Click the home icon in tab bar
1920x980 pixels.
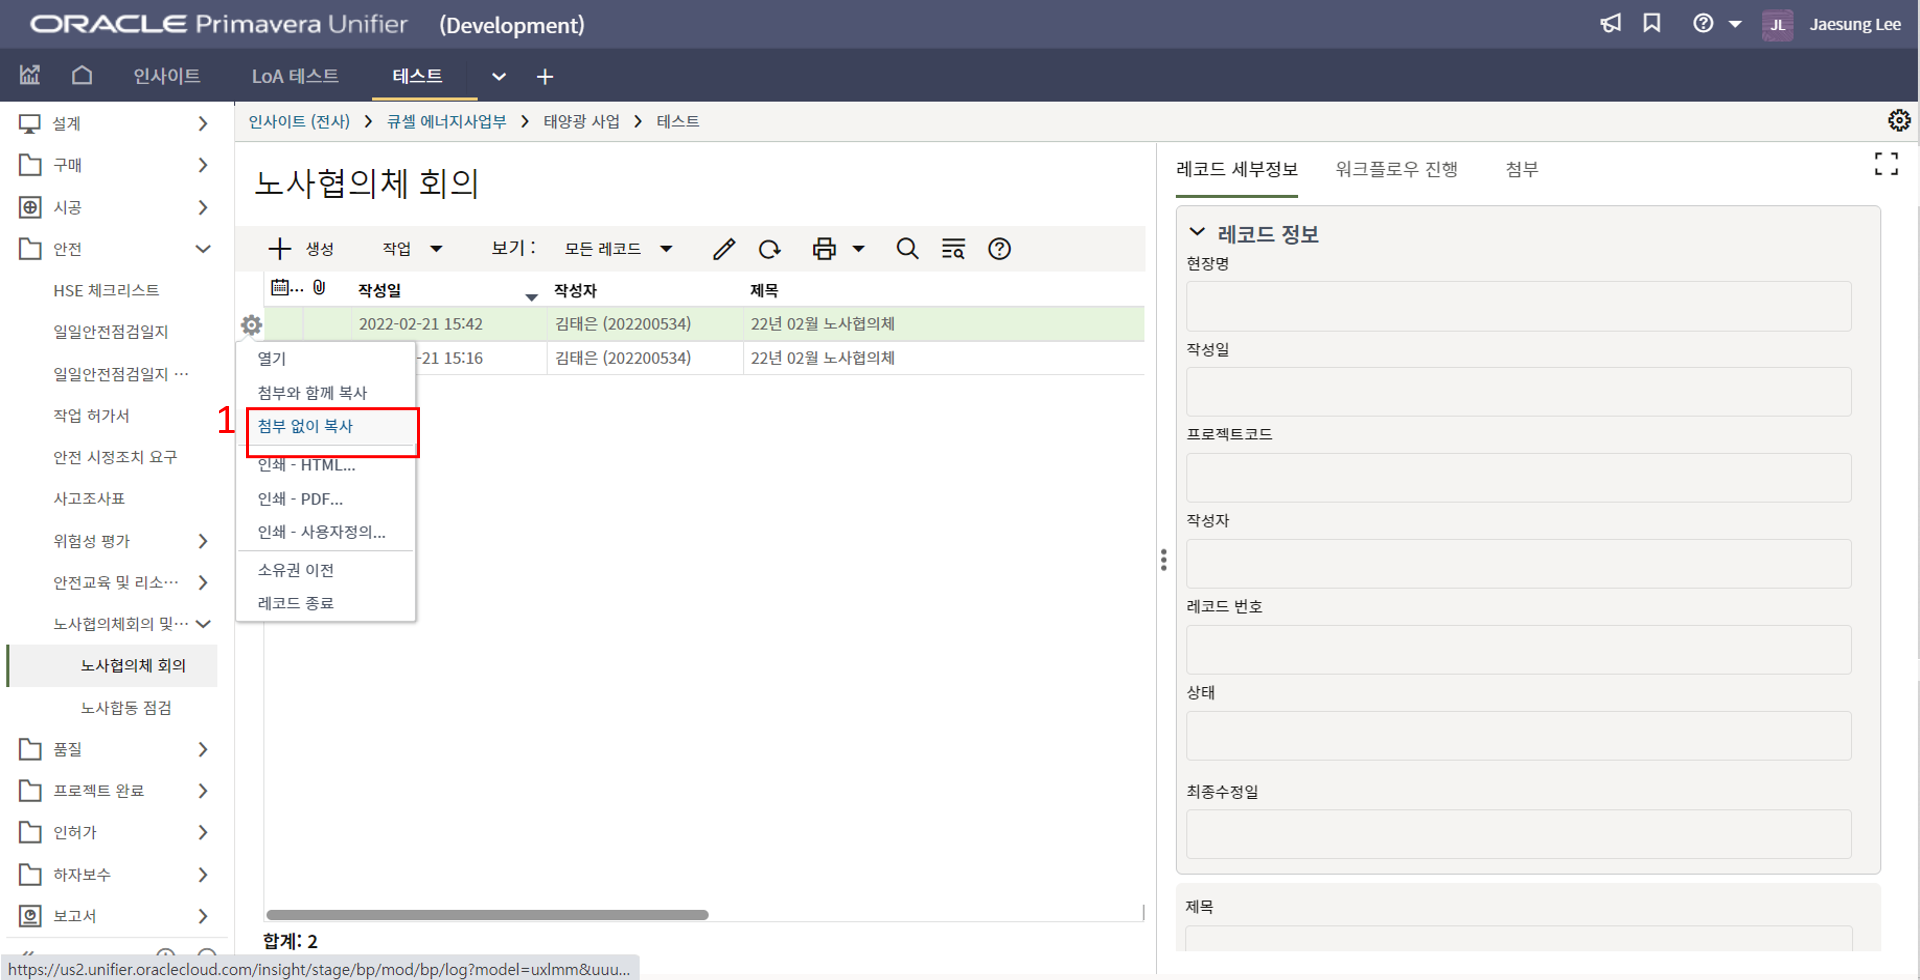(82, 76)
